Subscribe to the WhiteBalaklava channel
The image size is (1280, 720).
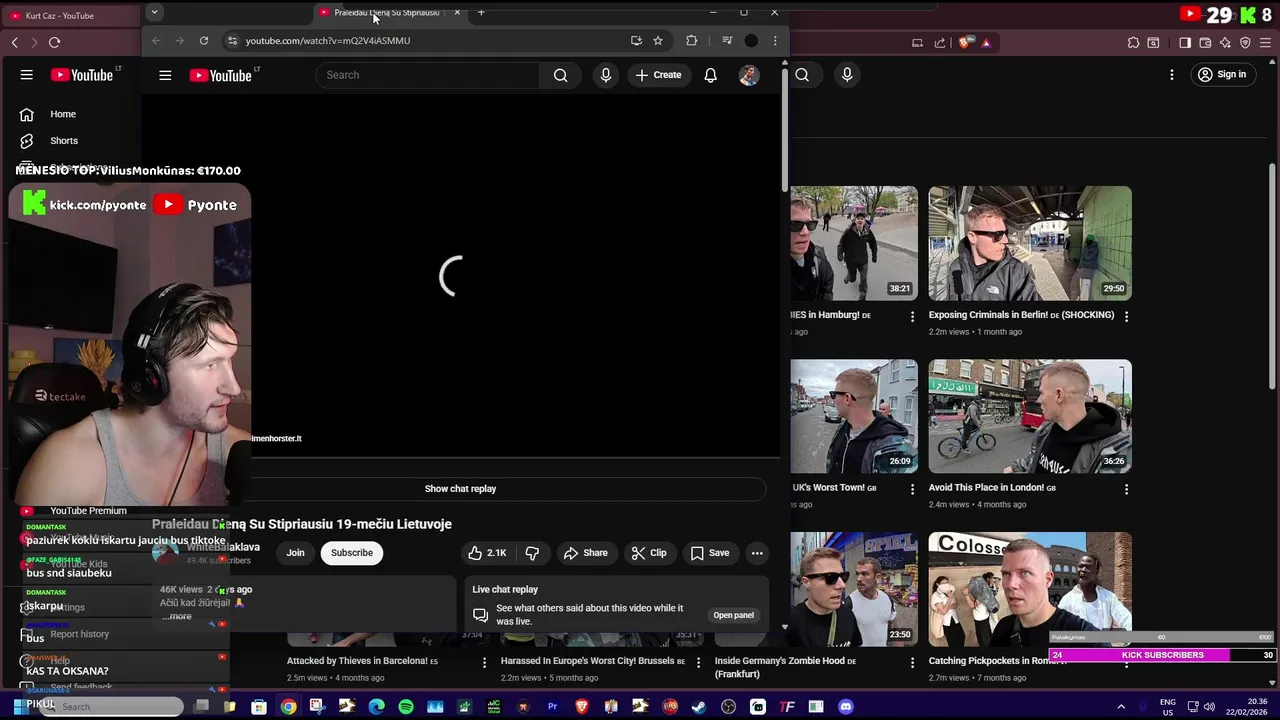(352, 553)
